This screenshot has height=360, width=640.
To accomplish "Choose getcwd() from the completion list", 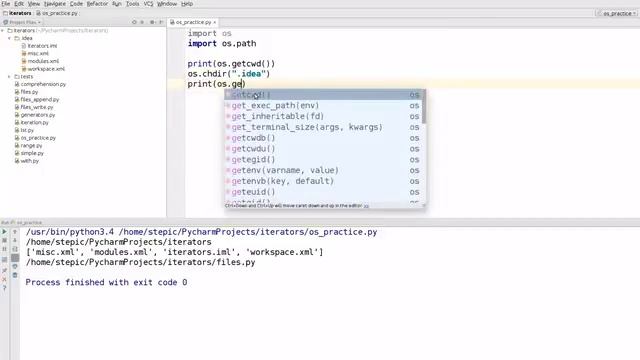I will (x=324, y=95).
